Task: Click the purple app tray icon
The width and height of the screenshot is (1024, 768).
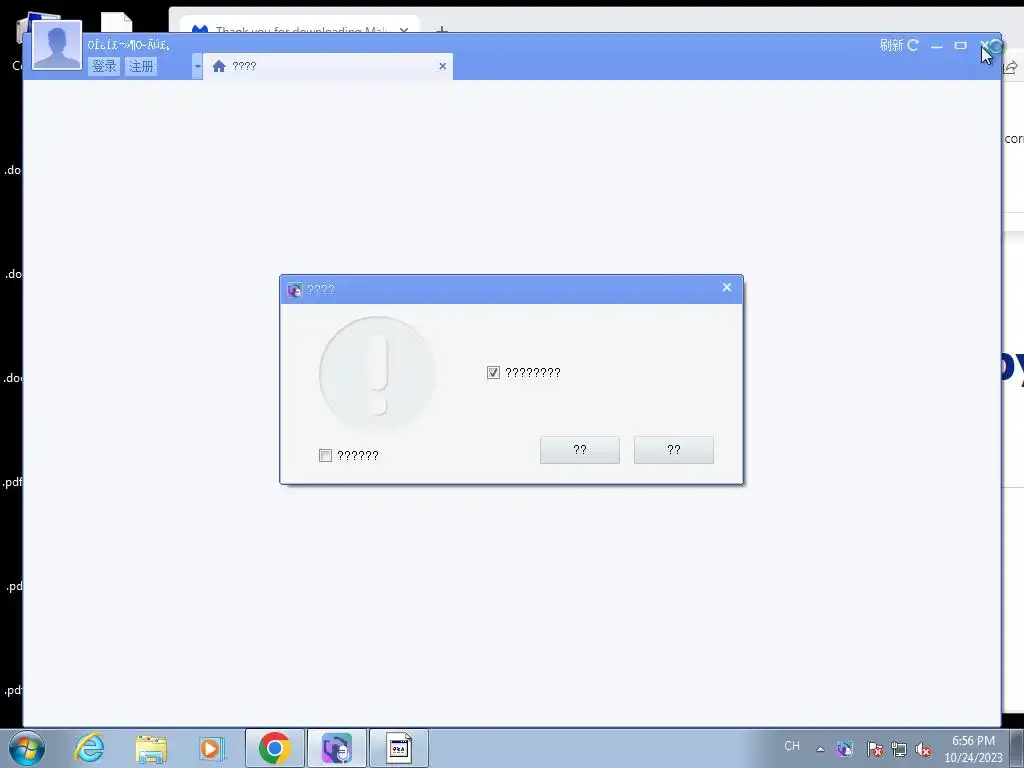Action: point(845,749)
